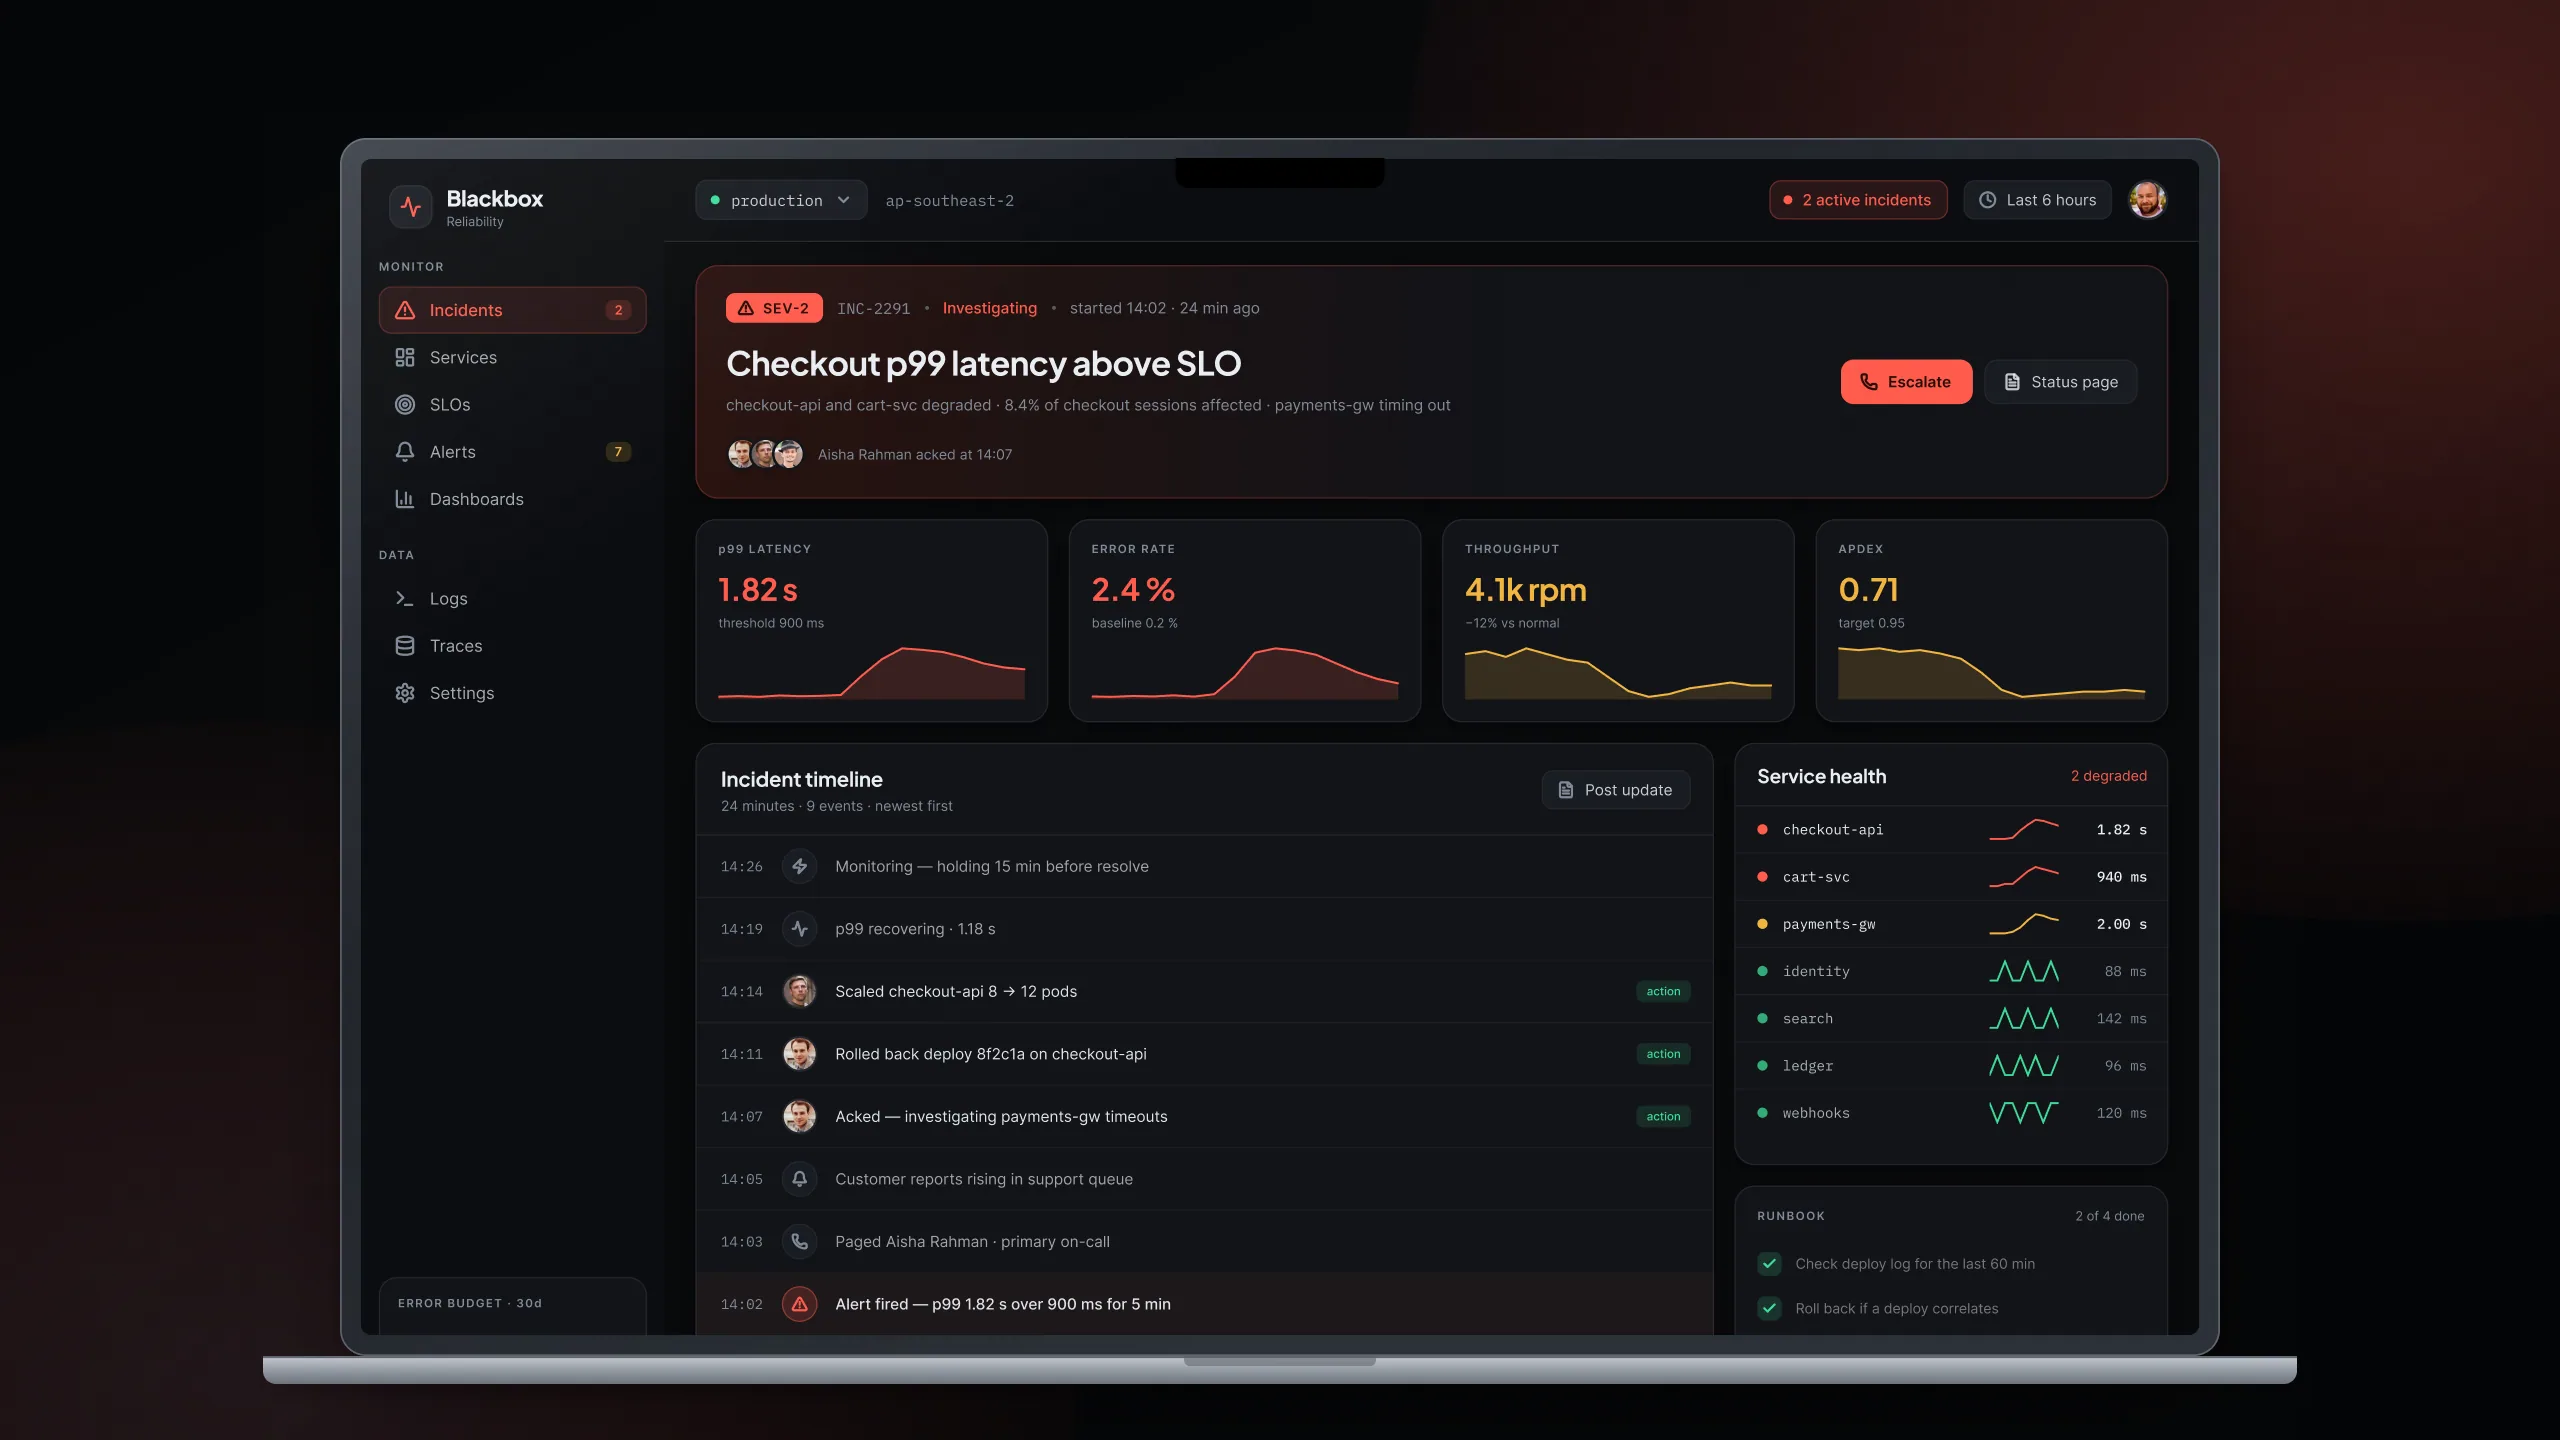
Task: Open Services in the sidebar
Action: click(512, 357)
